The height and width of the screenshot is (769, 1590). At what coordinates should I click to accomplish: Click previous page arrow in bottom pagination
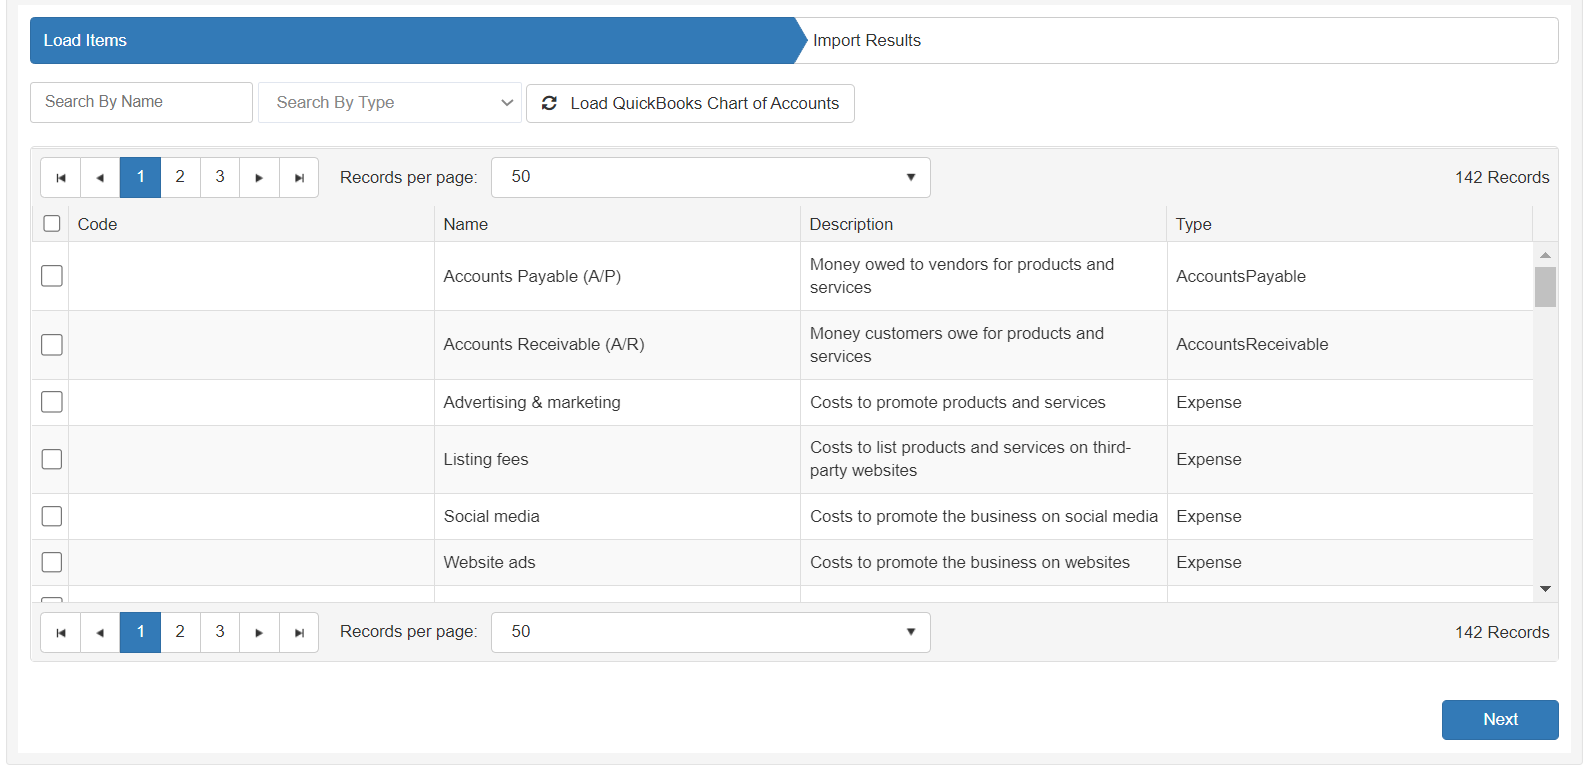pyautogui.click(x=100, y=633)
